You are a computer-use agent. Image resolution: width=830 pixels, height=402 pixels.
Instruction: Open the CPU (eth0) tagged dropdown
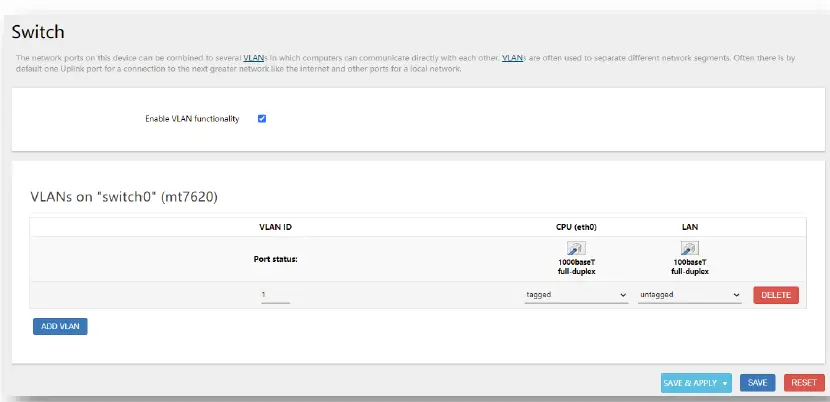coord(576,295)
